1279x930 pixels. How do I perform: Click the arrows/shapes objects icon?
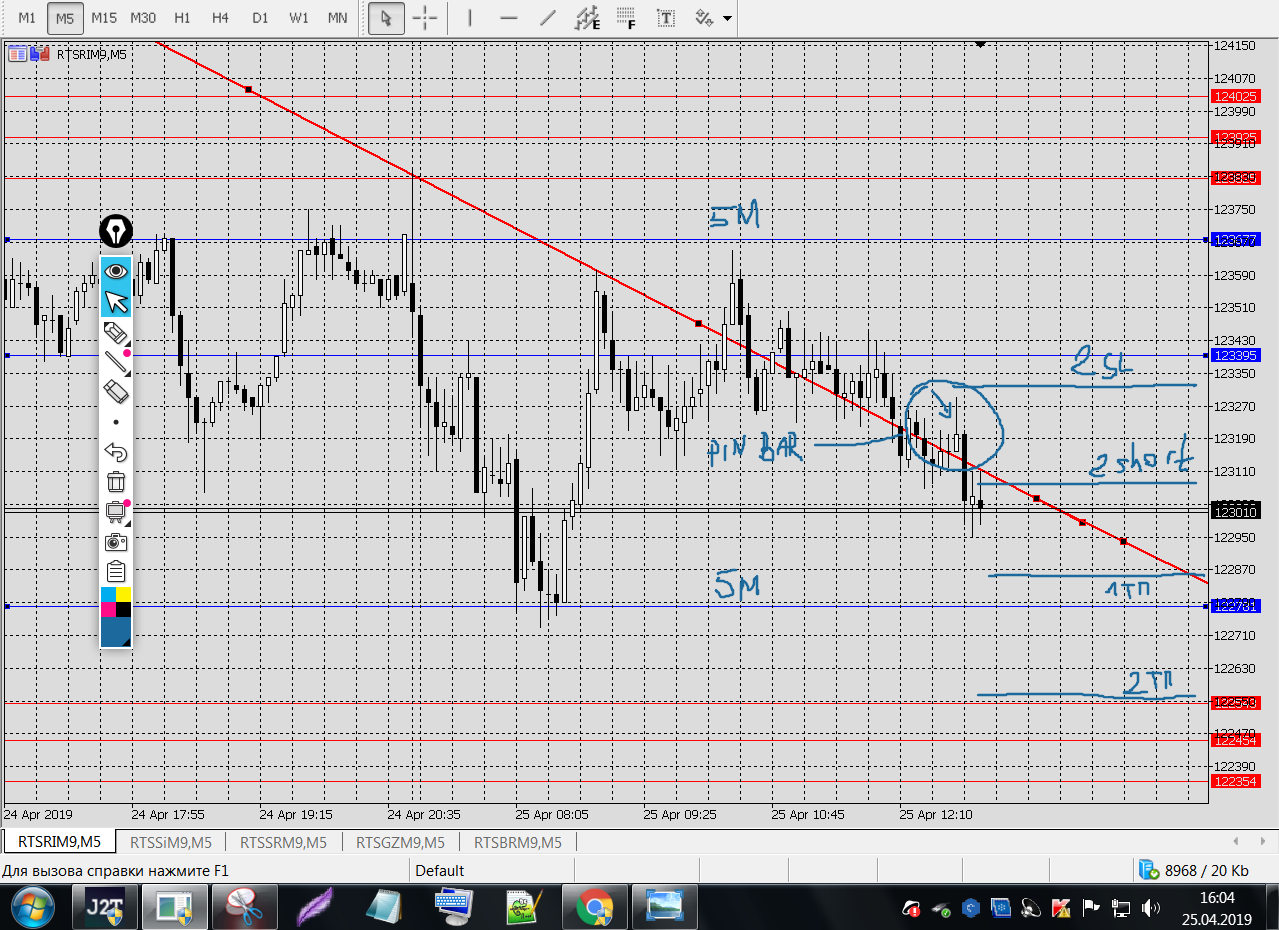point(704,18)
